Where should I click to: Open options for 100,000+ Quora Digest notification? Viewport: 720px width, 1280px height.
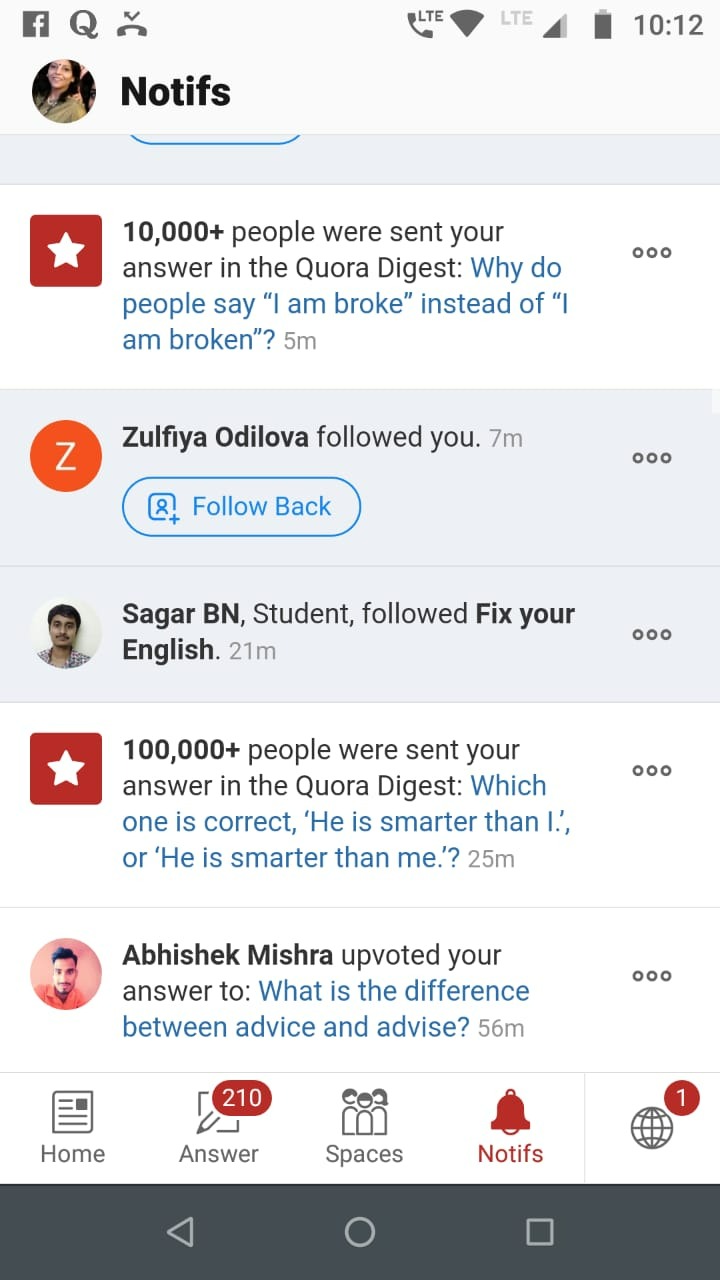(x=652, y=771)
